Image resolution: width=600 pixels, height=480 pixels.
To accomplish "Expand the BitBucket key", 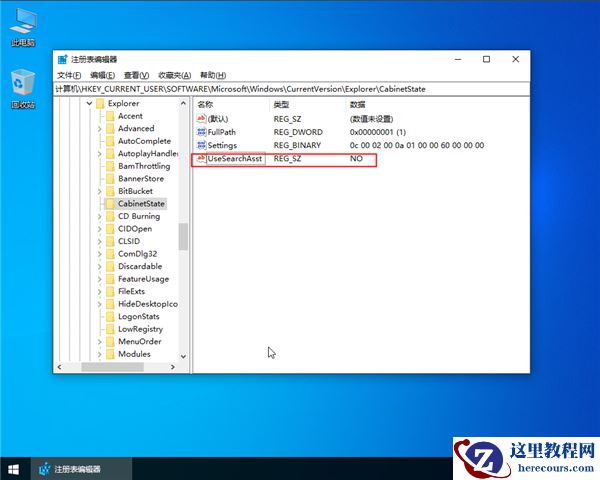I will coord(99,191).
